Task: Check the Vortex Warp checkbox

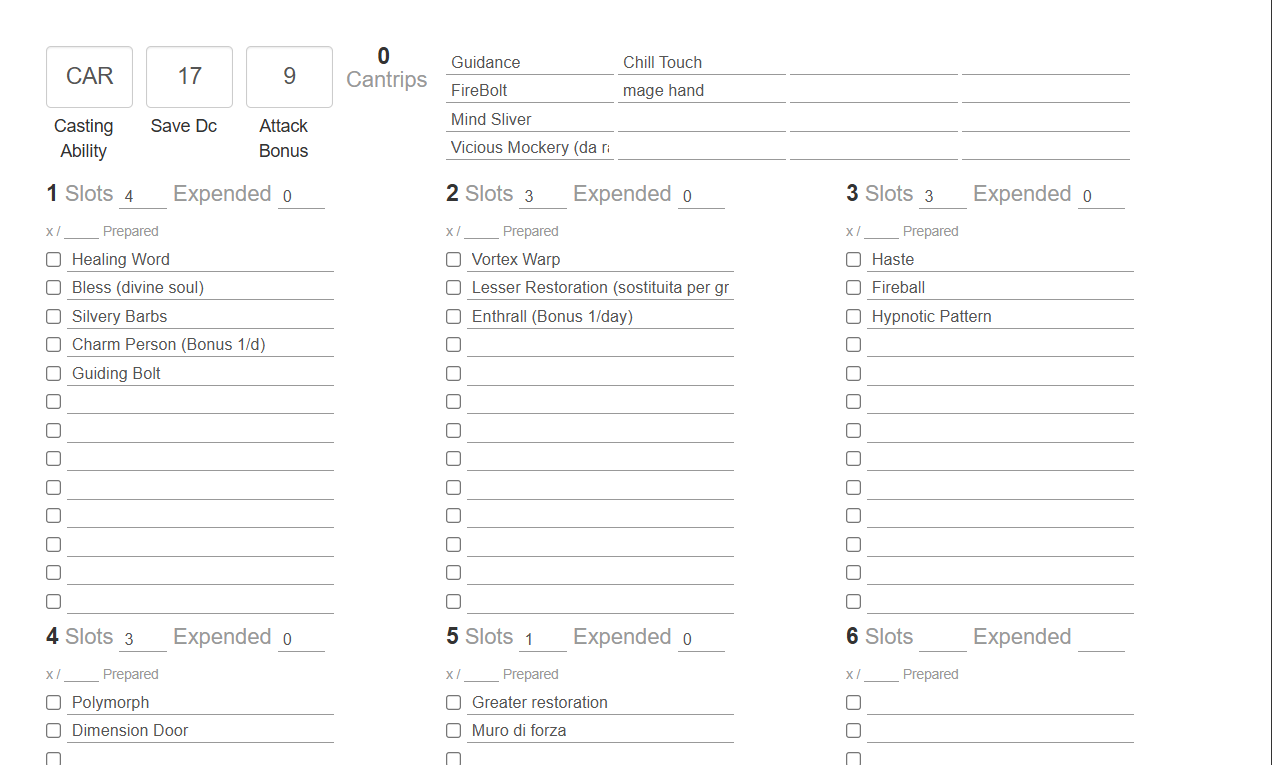Action: click(453, 259)
